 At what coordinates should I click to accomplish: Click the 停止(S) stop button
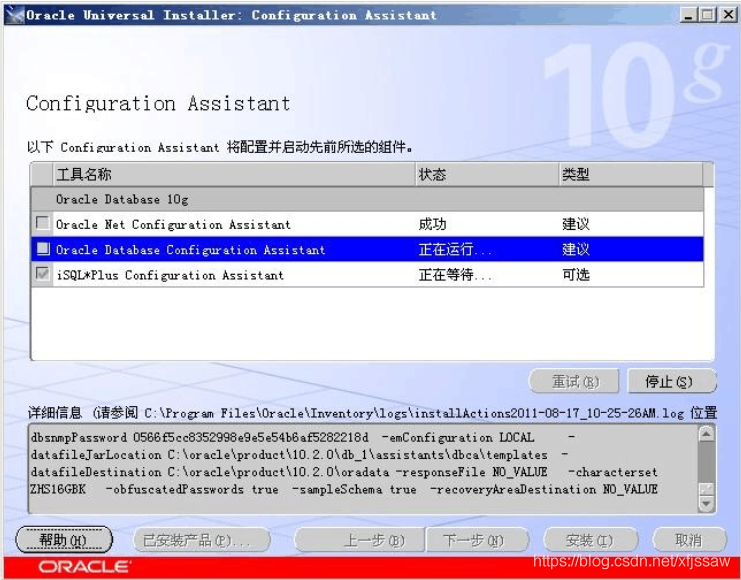[x=671, y=381]
